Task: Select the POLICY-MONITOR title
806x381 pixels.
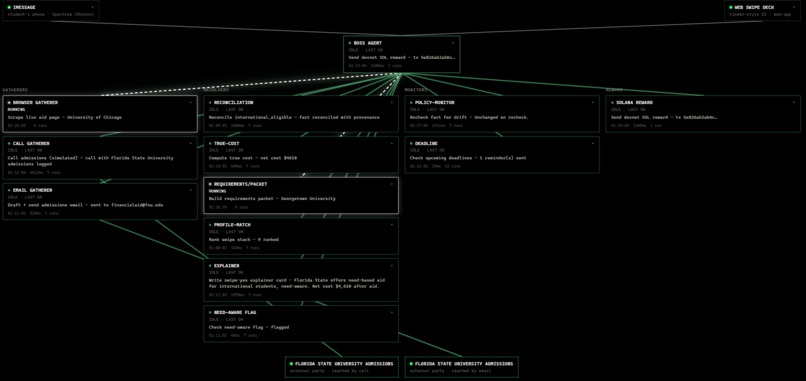Action: click(x=435, y=102)
